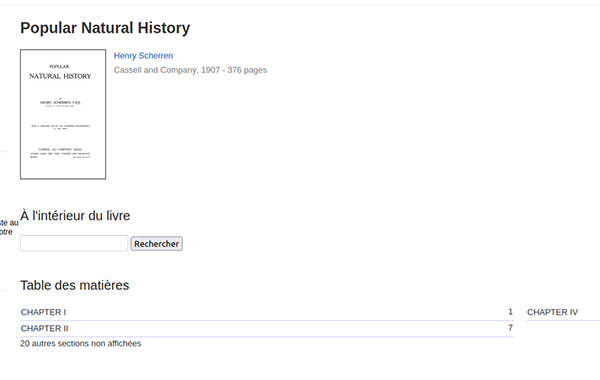Focus the search inside book text field
Image resolution: width=600 pixels, height=380 pixels.
pos(74,243)
